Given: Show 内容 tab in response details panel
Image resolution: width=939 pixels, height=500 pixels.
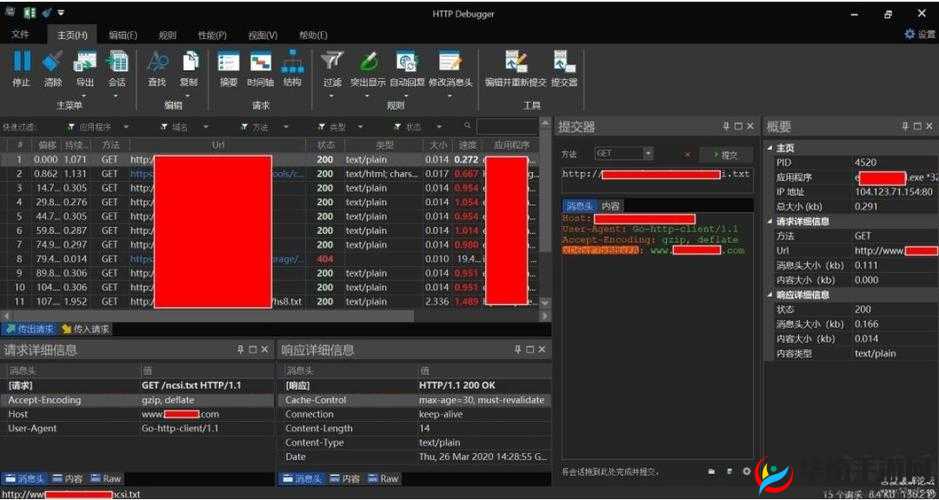Looking at the screenshot, I should (x=345, y=478).
